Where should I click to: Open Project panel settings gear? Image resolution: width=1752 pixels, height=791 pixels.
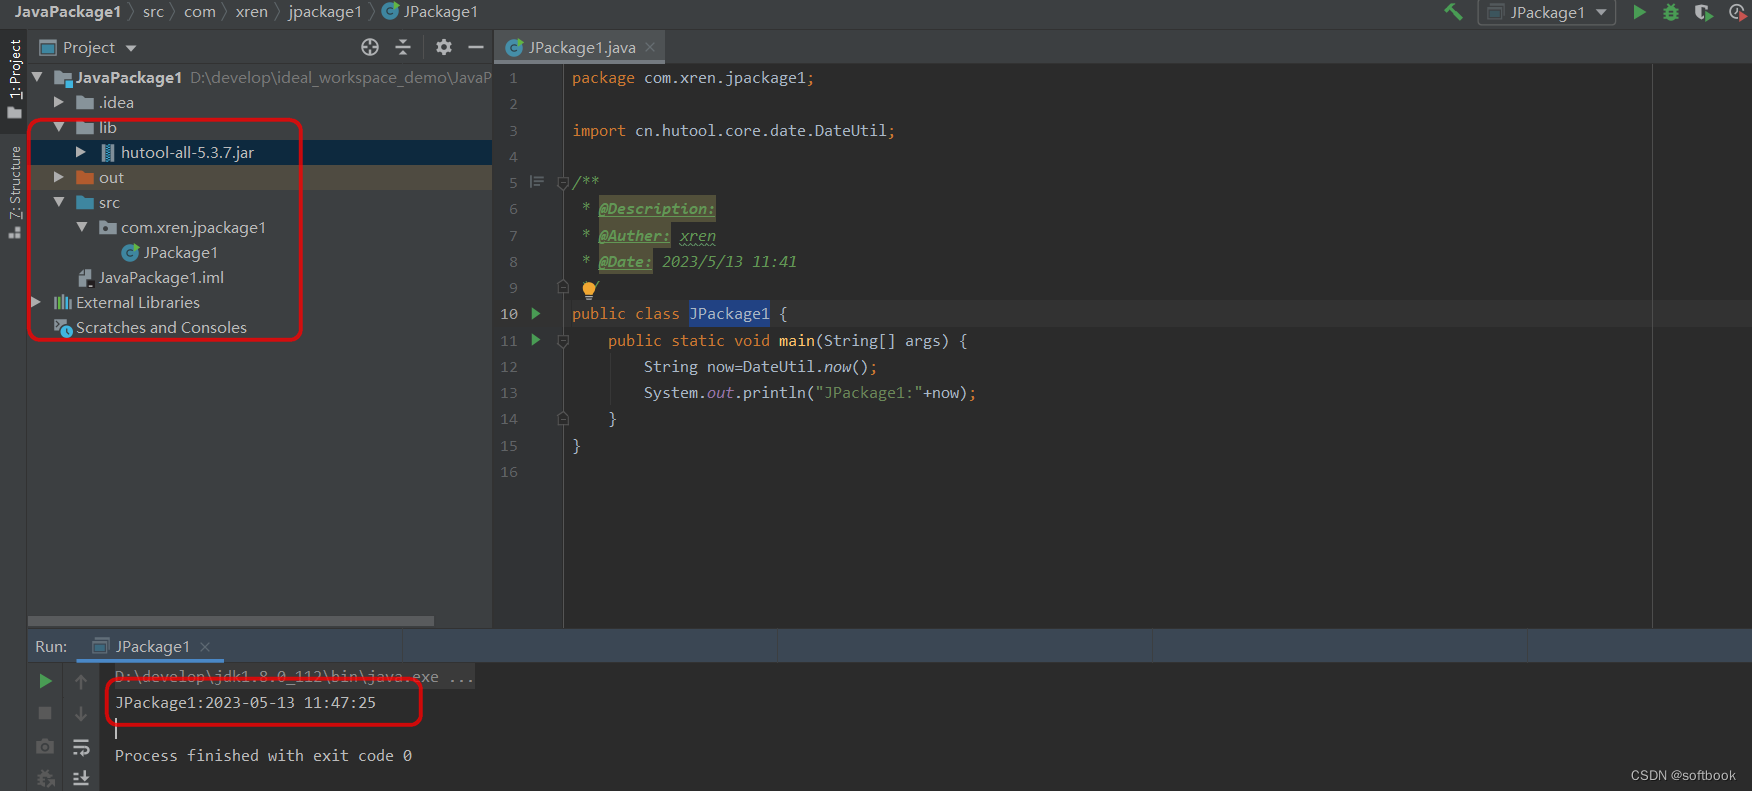pyautogui.click(x=444, y=47)
